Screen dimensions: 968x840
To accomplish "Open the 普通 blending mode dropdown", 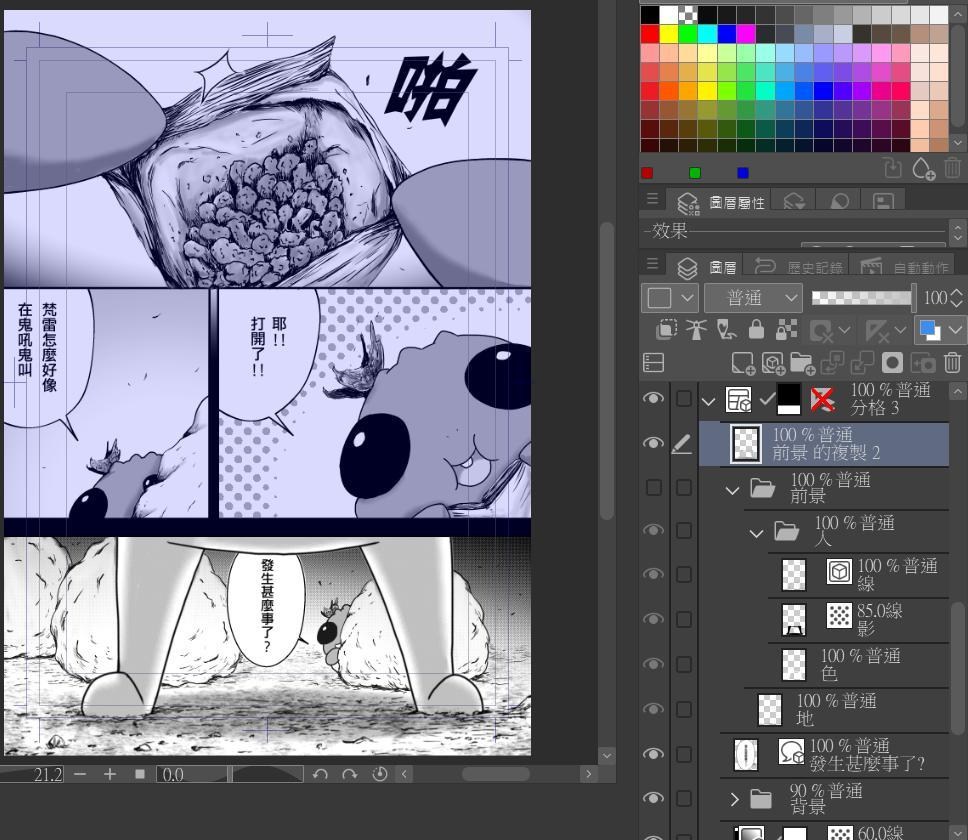I will click(753, 298).
